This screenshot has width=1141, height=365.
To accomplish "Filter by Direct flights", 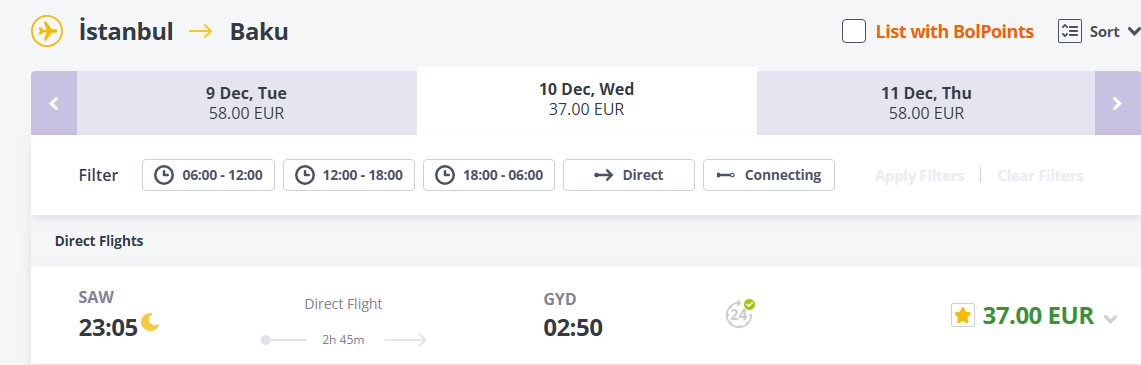I will [x=629, y=175].
